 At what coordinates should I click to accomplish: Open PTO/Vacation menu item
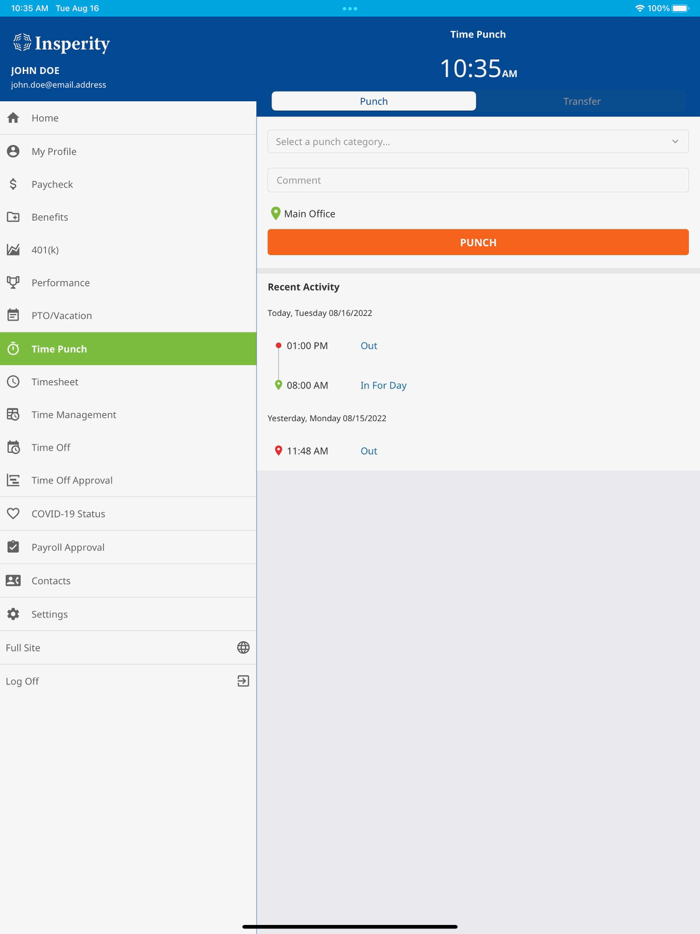pos(128,315)
